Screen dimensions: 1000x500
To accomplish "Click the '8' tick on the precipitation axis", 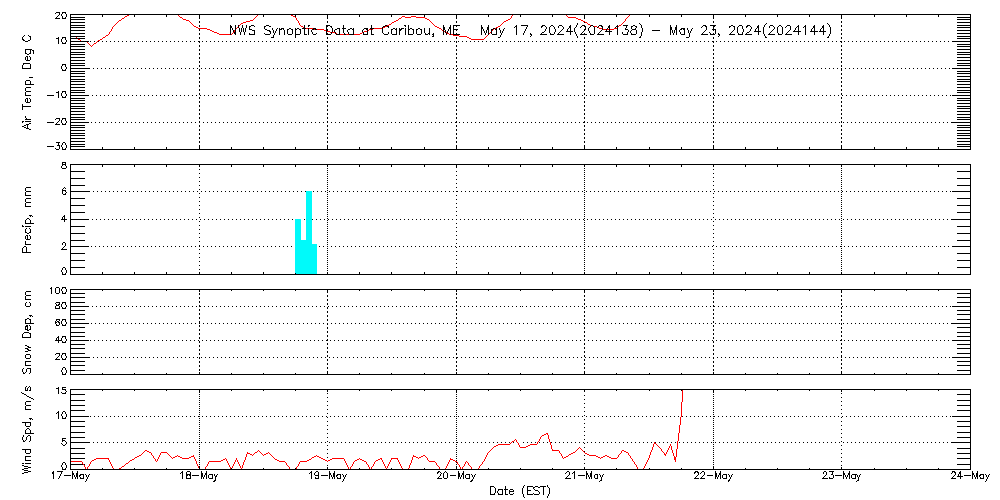I will pos(64,165).
